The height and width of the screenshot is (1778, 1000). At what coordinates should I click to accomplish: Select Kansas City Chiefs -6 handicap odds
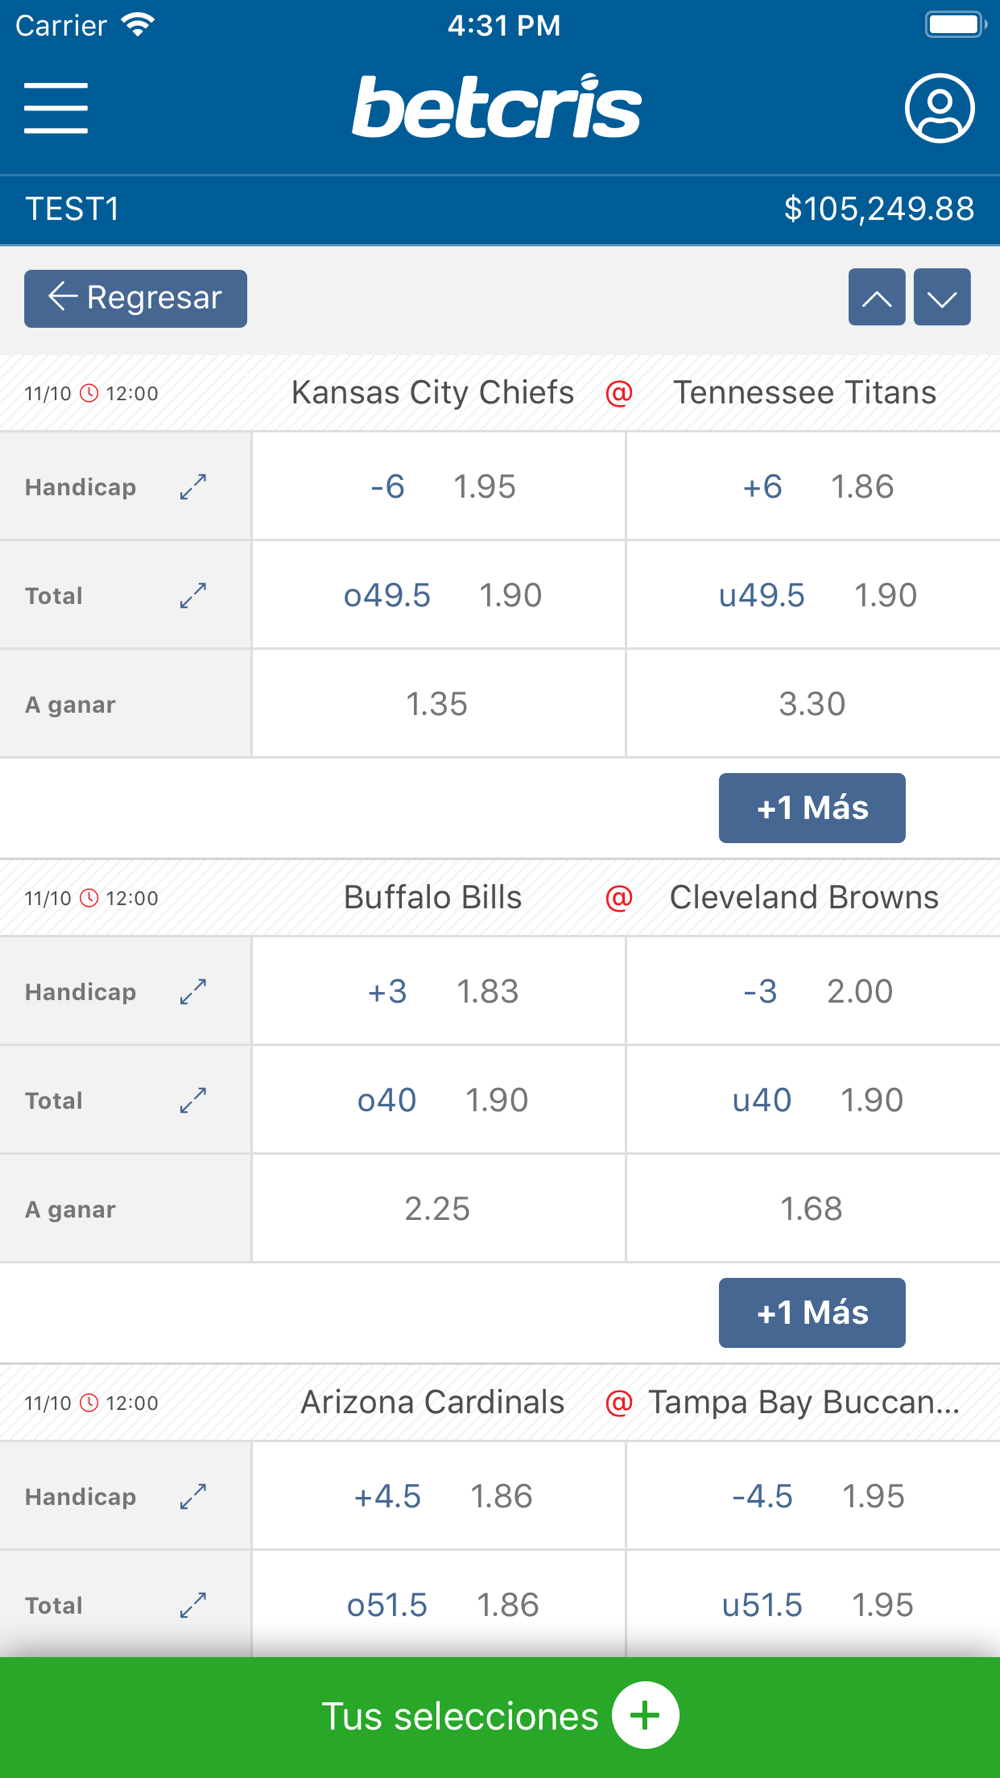439,487
